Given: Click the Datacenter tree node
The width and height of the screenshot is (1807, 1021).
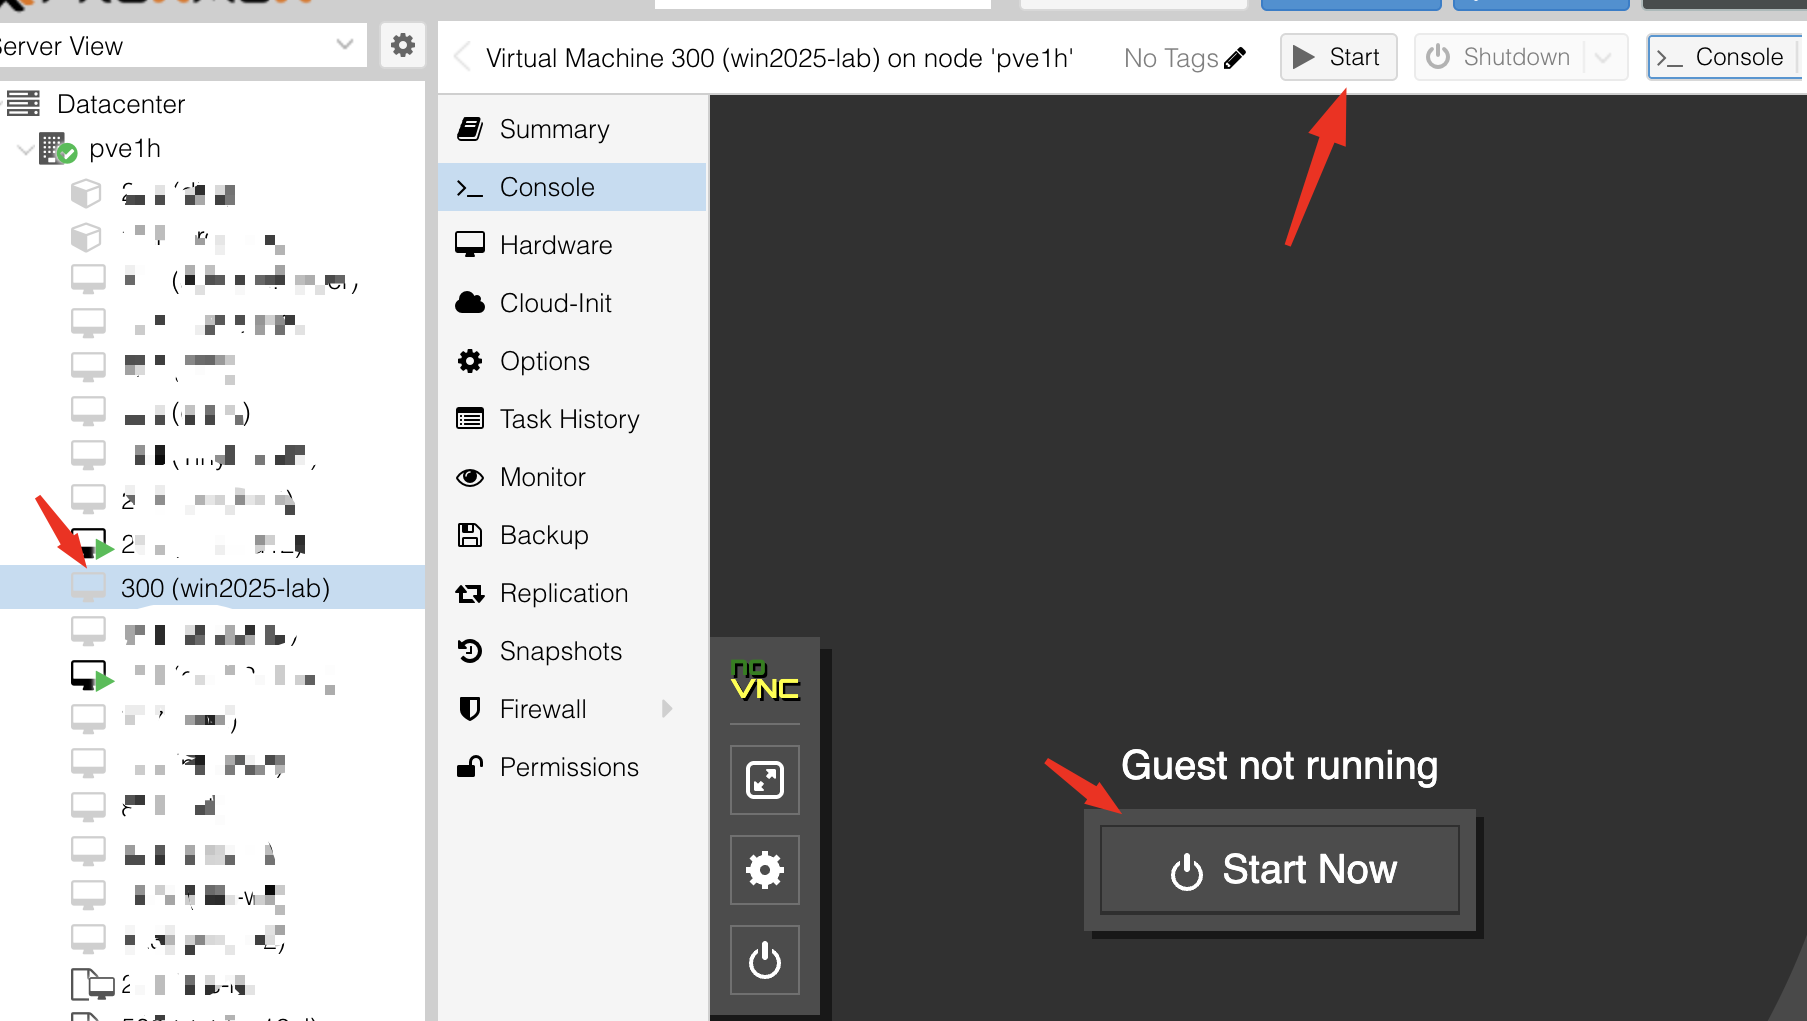Looking at the screenshot, I should coord(120,104).
